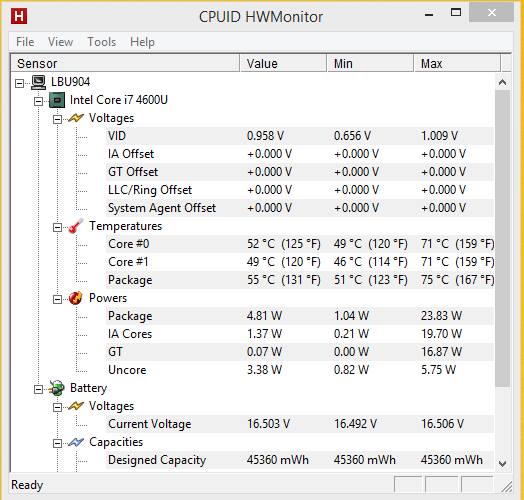Collapse the CPU Voltages group
Viewport: 524px width, 500px height.
[x=57, y=119]
